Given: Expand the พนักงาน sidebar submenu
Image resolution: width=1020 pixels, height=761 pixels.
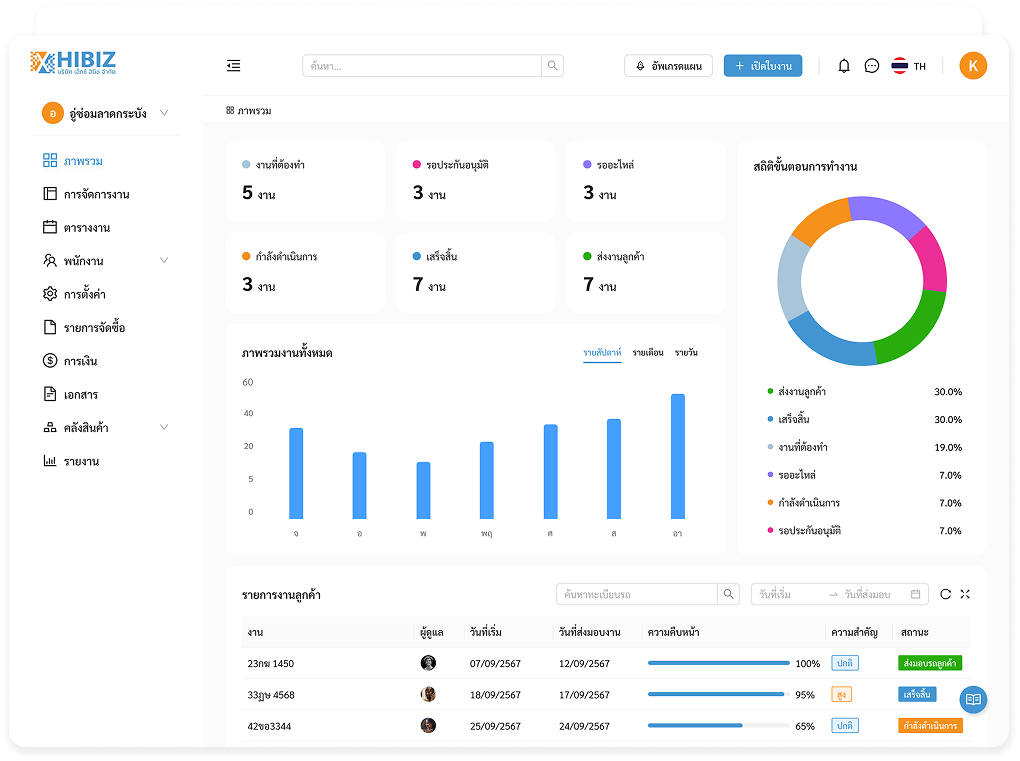Looking at the screenshot, I should pos(164,261).
